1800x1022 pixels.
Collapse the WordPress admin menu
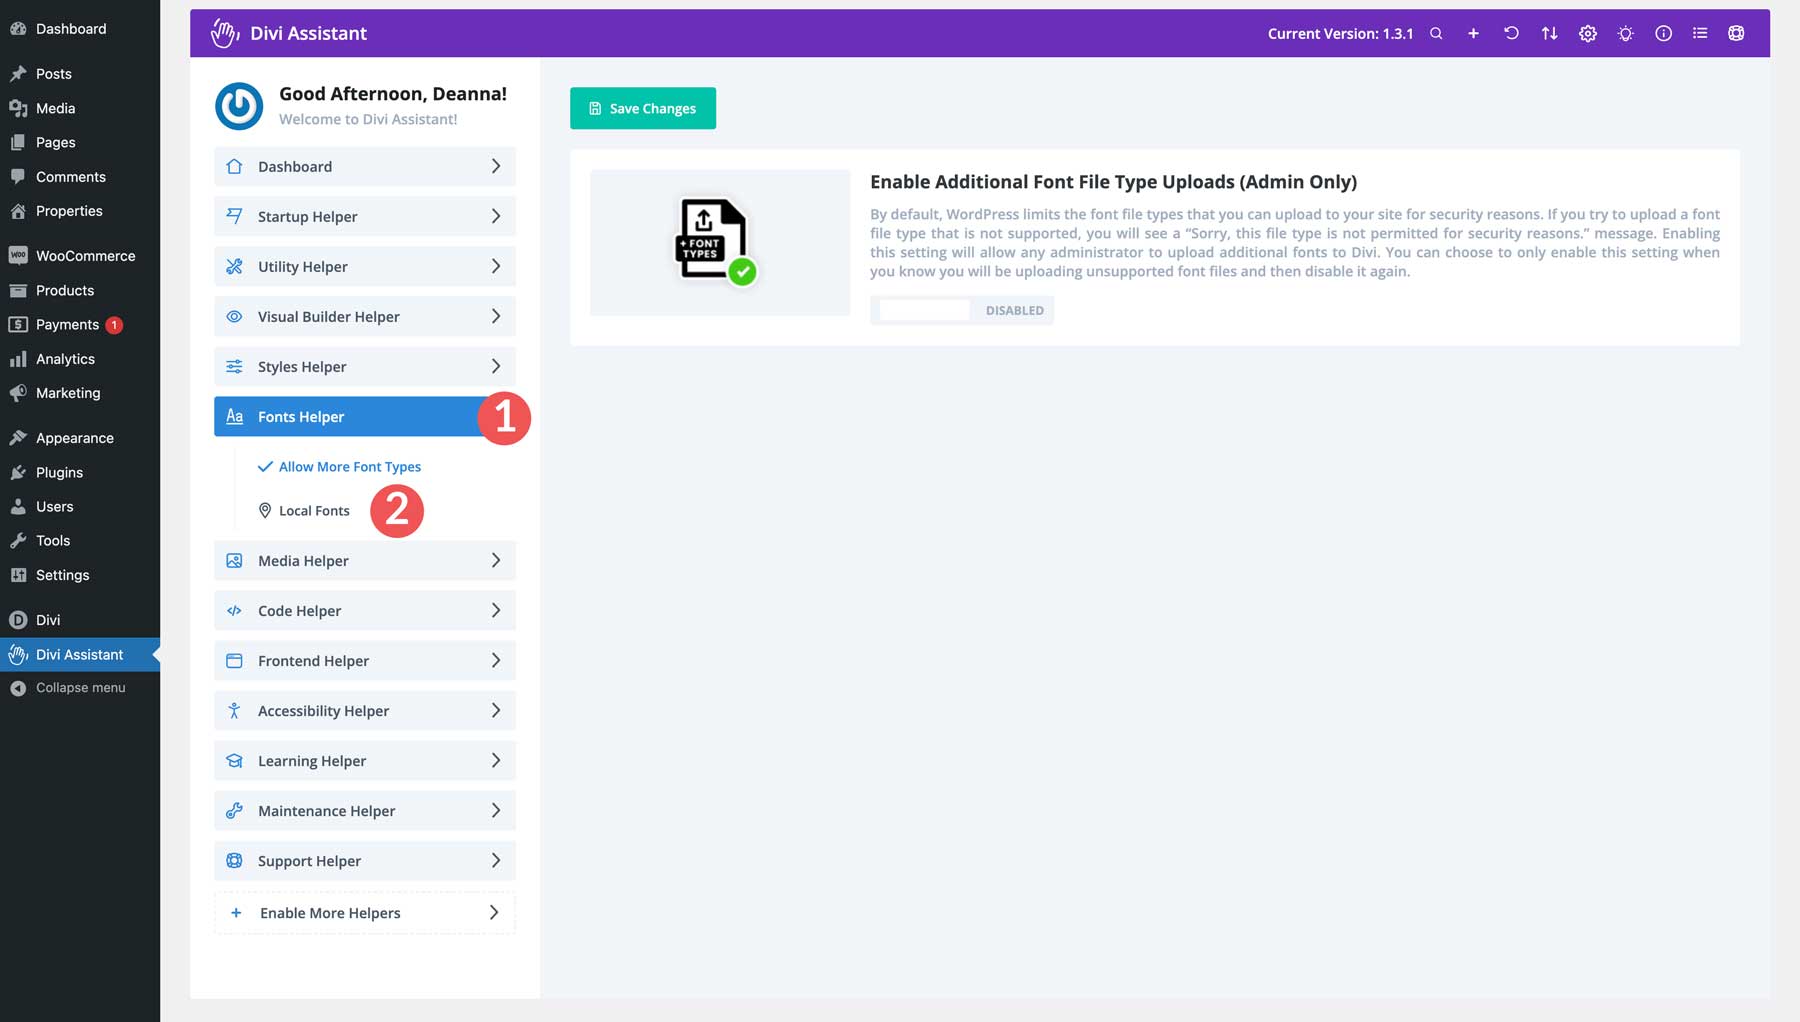[80, 687]
